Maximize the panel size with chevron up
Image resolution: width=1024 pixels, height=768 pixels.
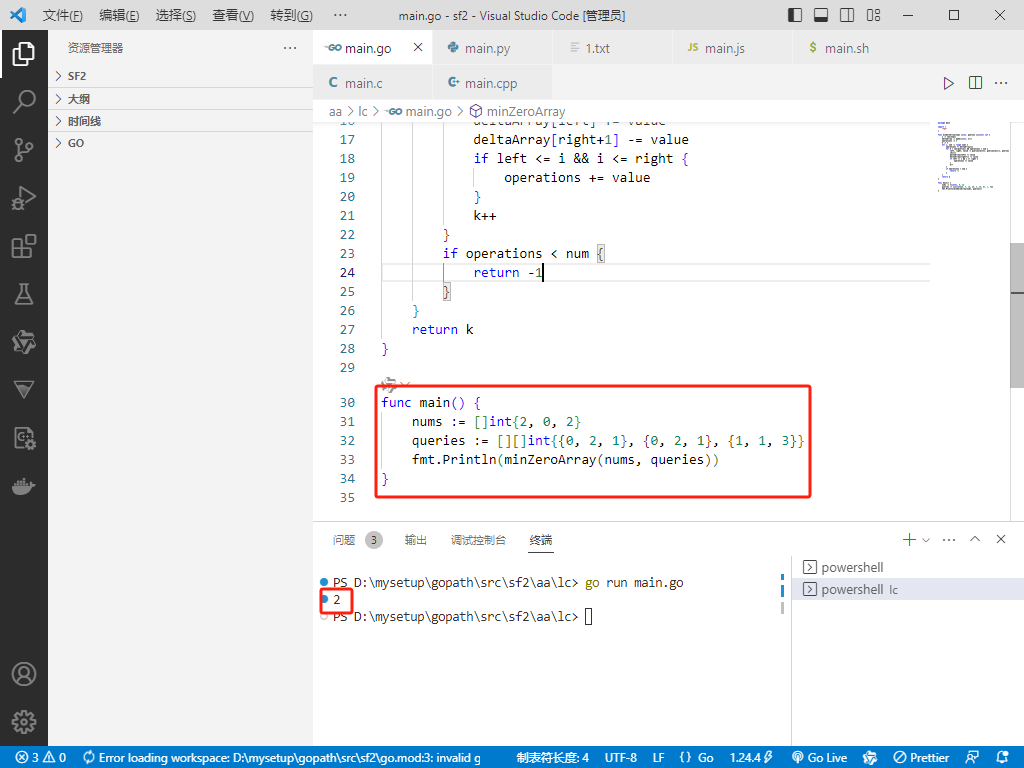[975, 539]
